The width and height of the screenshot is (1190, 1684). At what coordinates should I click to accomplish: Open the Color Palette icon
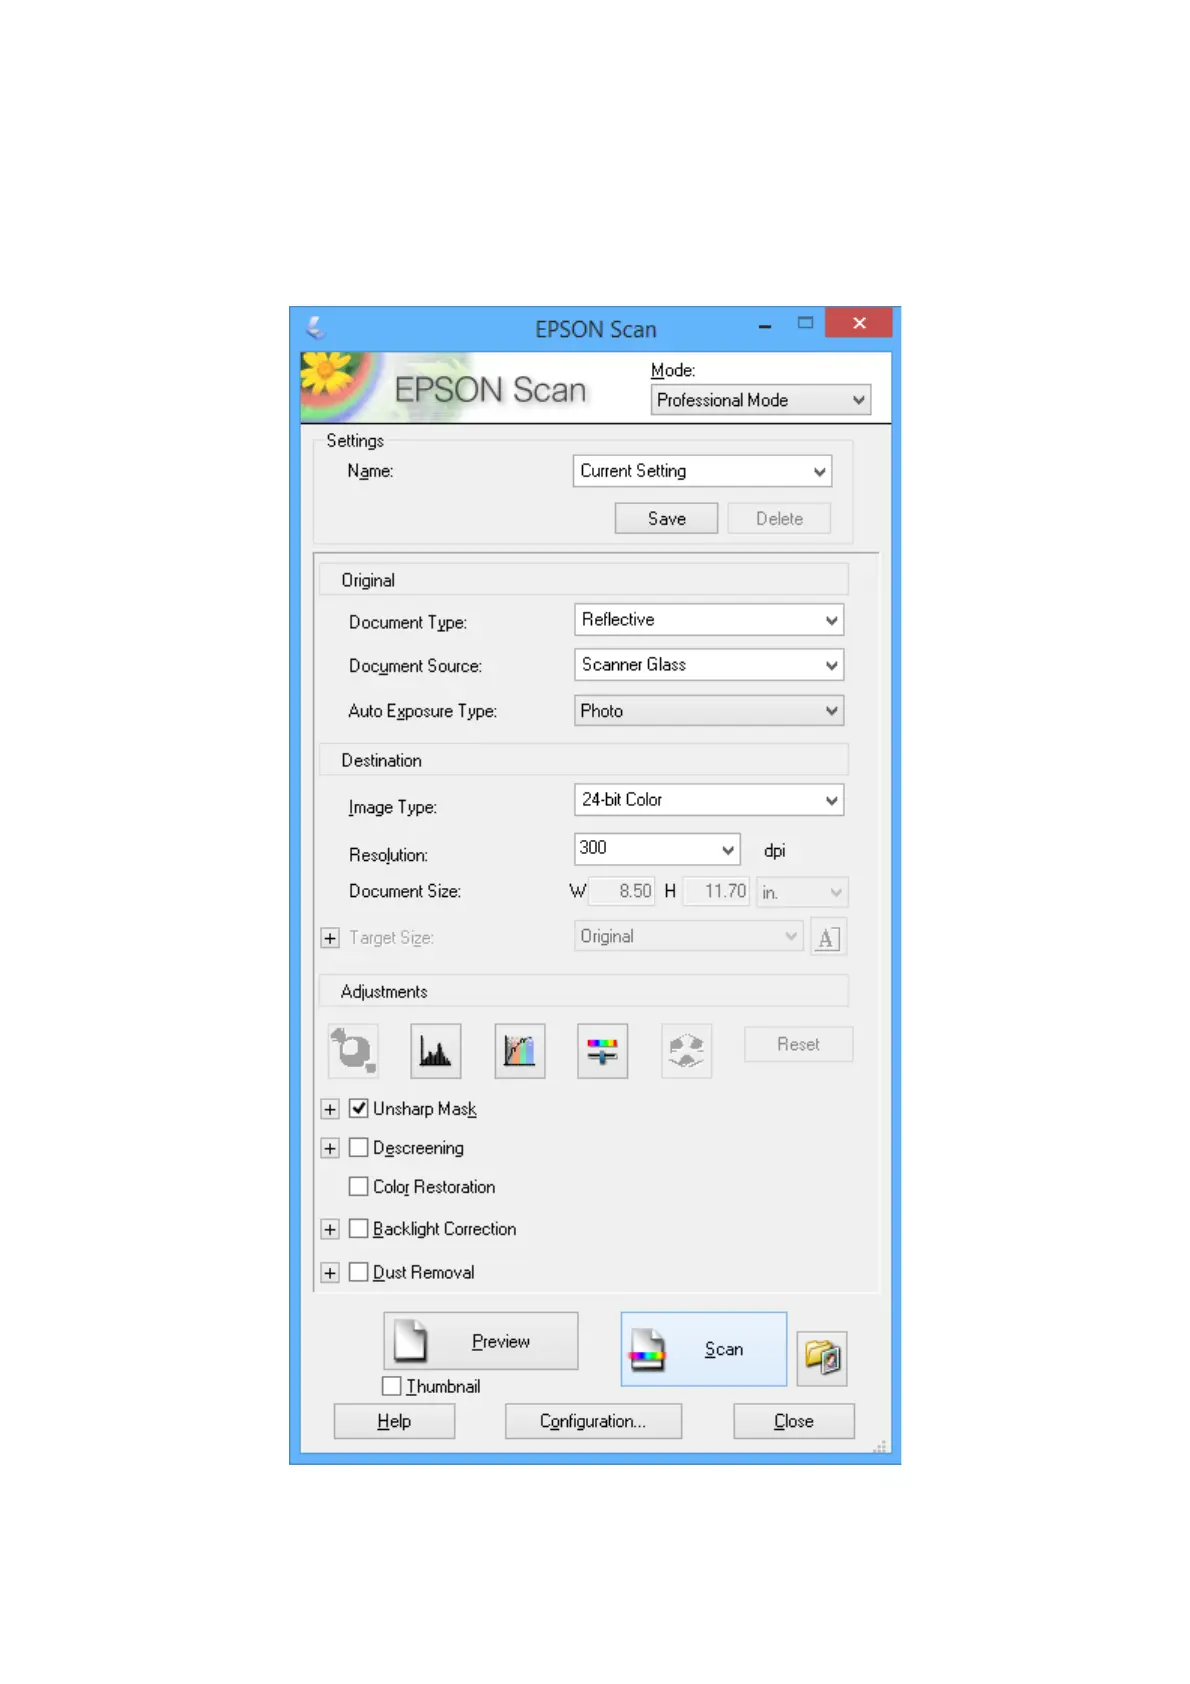(x=686, y=1050)
